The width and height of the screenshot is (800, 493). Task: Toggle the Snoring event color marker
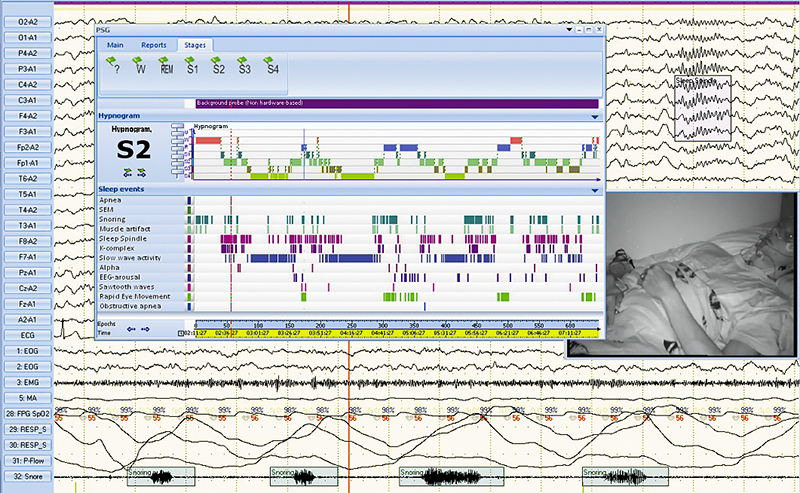point(189,220)
